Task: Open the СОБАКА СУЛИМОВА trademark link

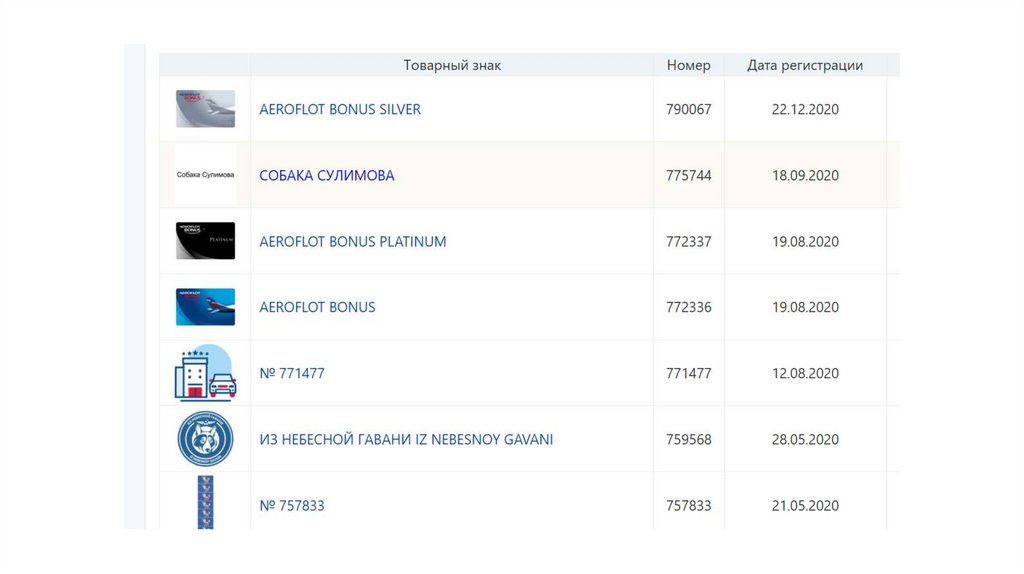Action: pyautogui.click(x=327, y=175)
